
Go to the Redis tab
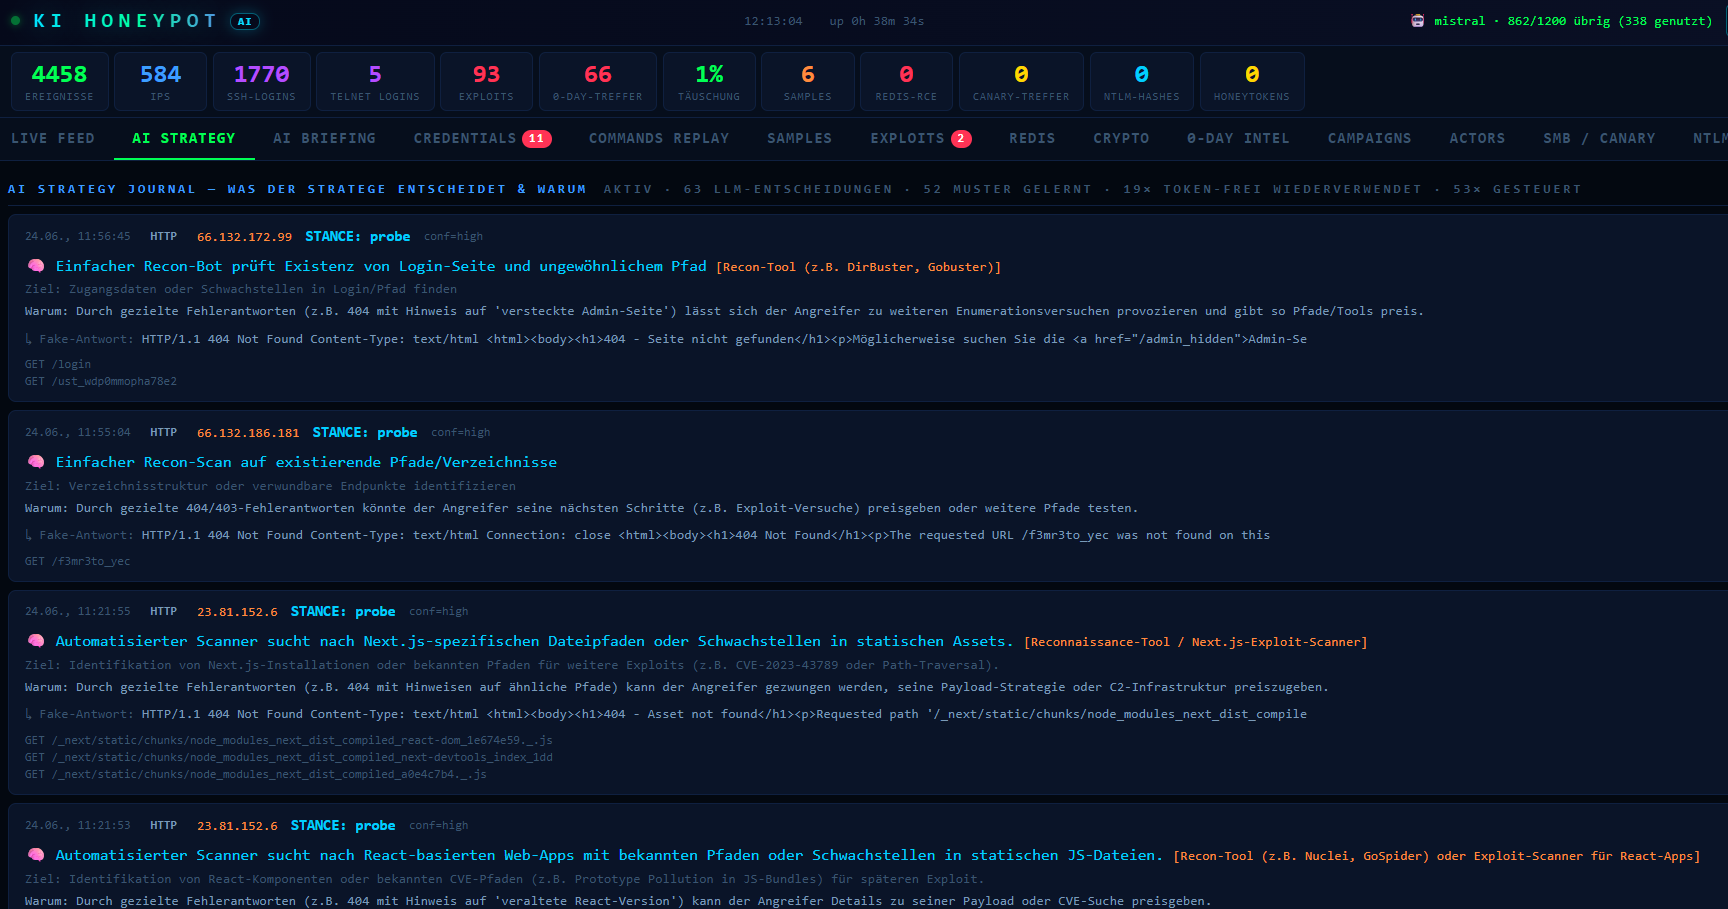1032,138
